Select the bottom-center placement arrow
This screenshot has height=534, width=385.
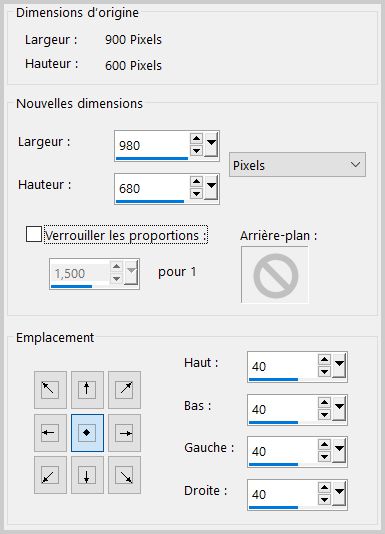coord(87,475)
